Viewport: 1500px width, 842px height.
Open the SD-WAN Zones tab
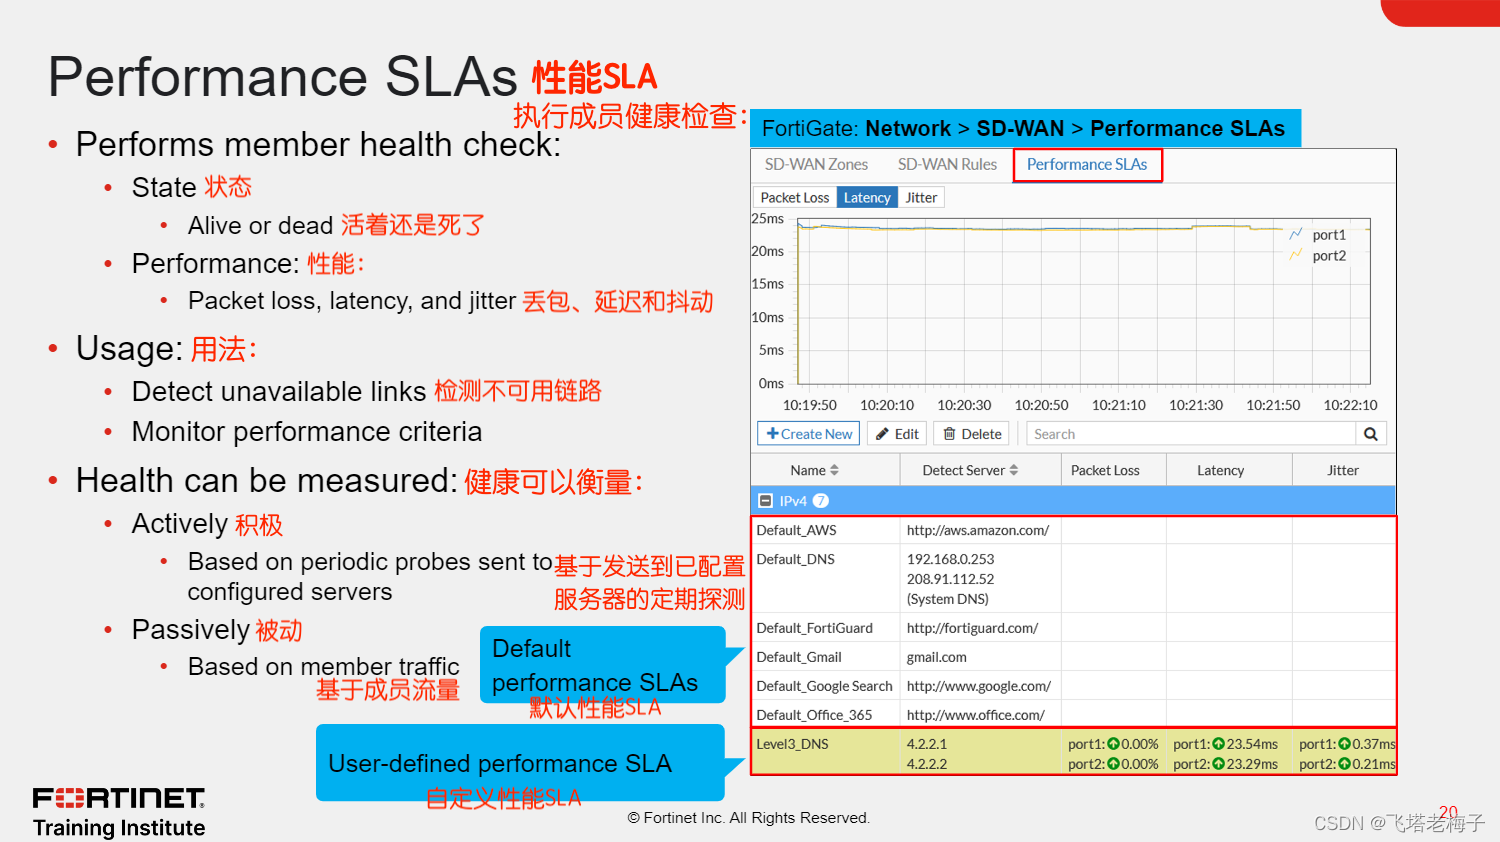[816, 164]
